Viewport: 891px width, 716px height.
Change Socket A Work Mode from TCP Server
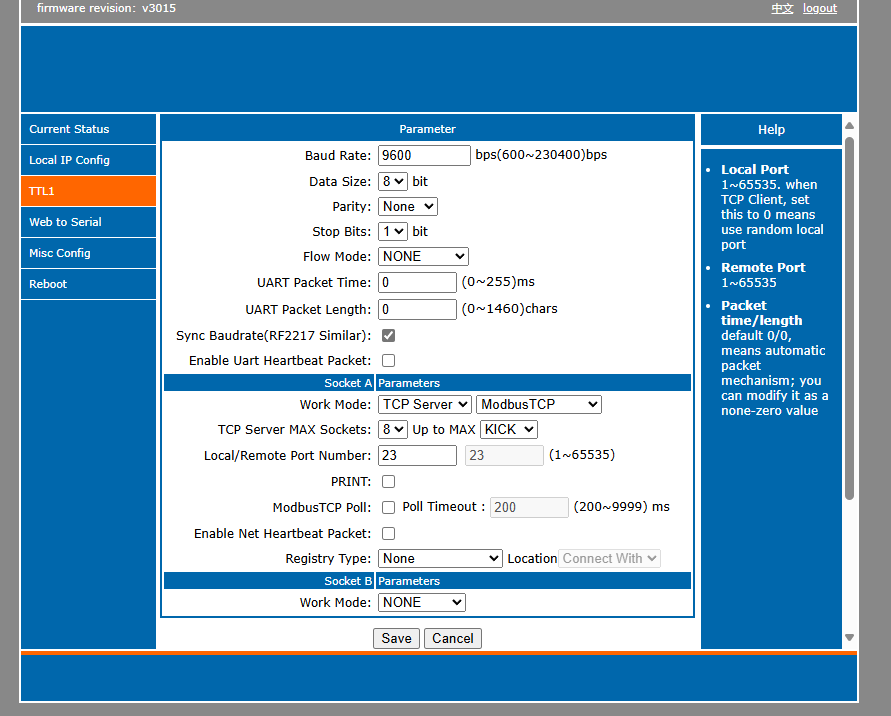(x=425, y=405)
